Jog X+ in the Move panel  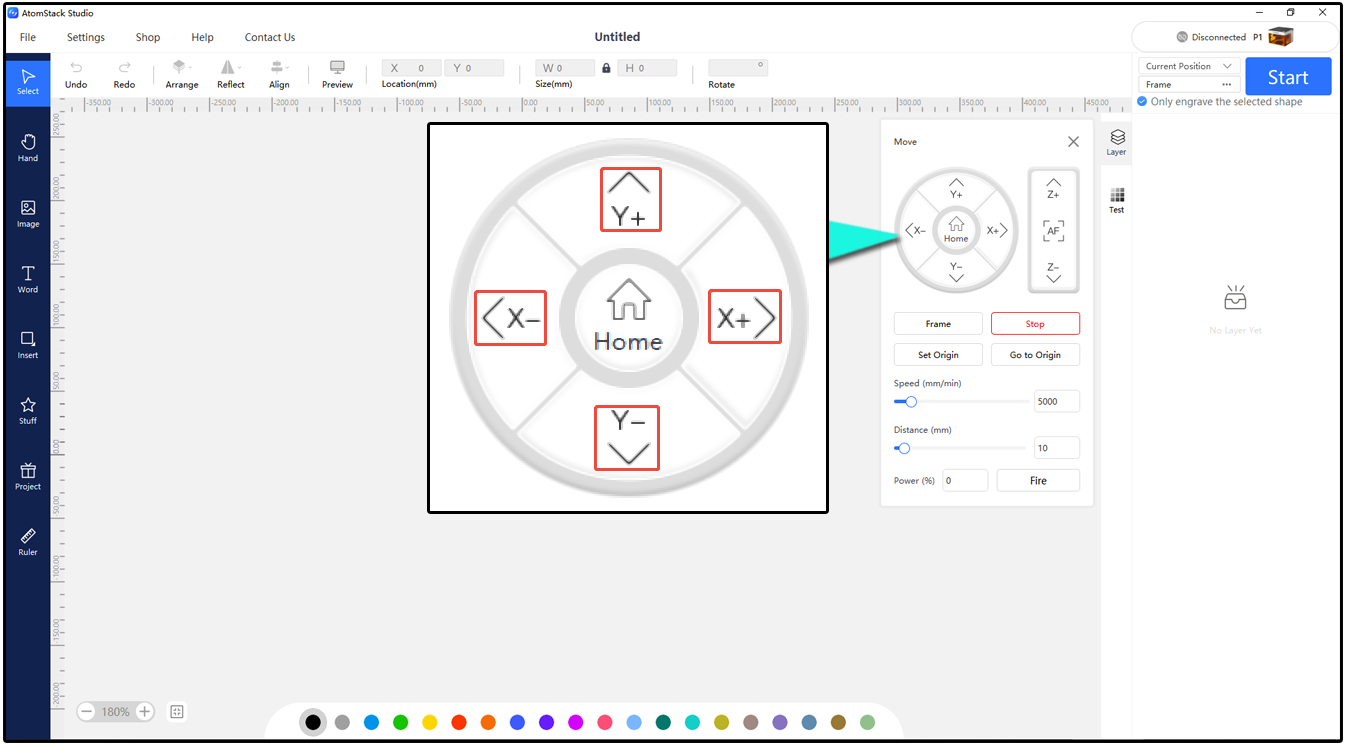(997, 230)
